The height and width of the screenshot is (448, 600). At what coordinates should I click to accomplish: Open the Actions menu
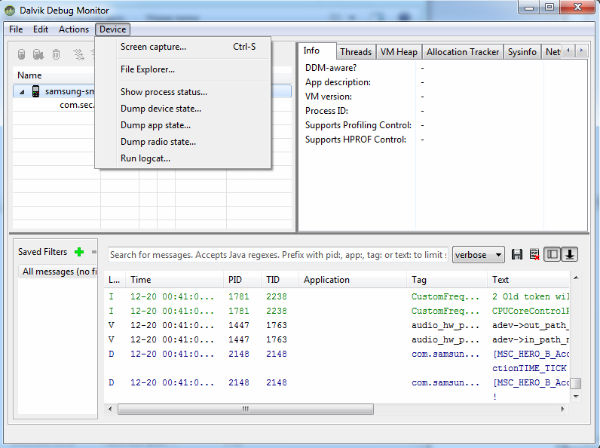point(73,29)
